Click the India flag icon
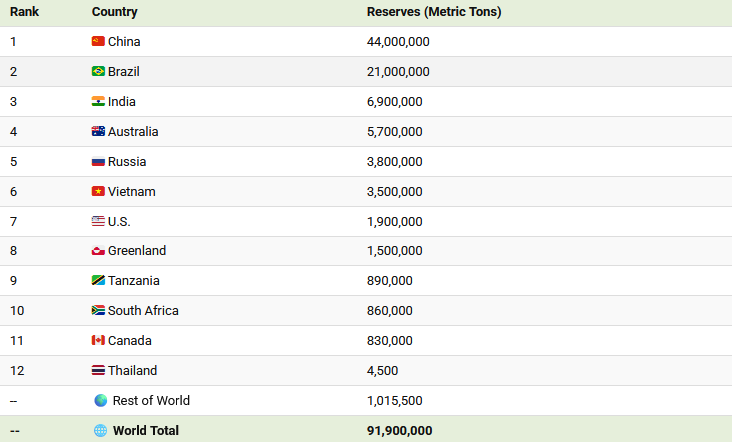Viewport: 732px width, 442px height. [98, 102]
